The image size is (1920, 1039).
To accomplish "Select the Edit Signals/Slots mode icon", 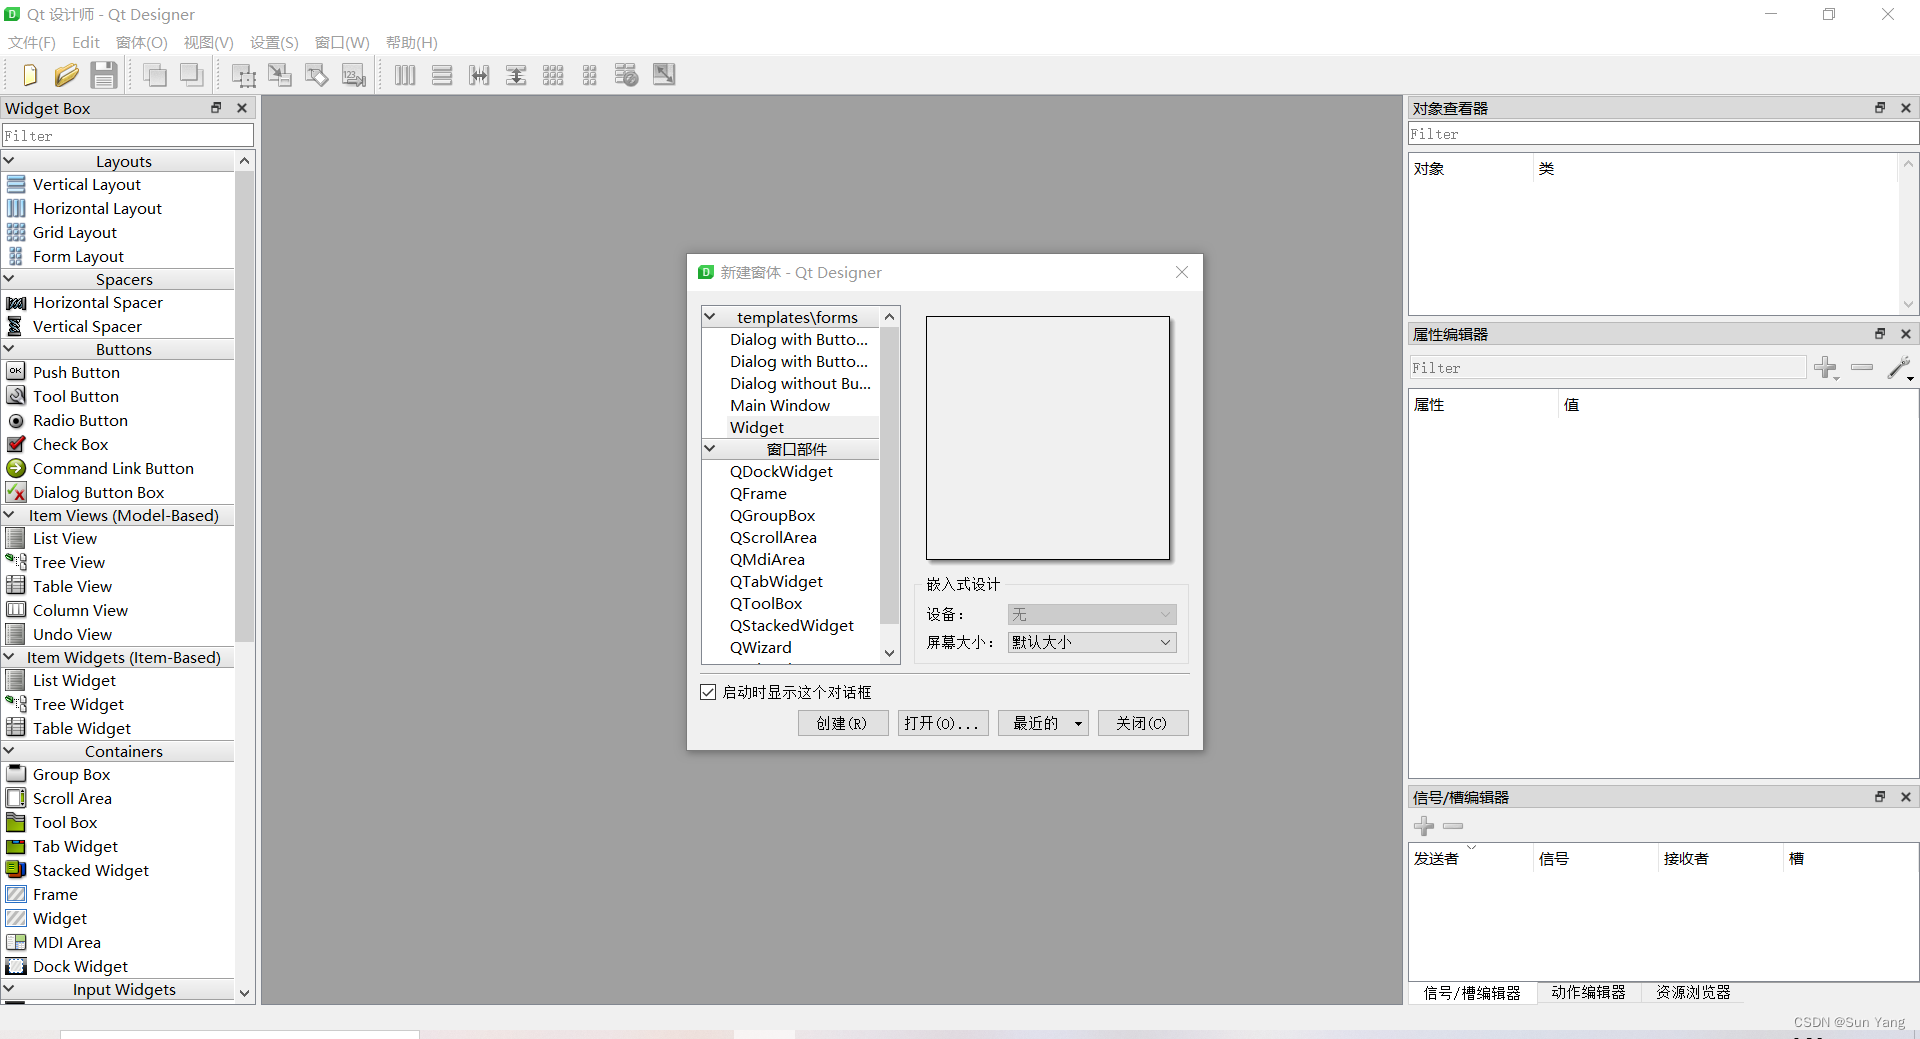I will click(x=280, y=75).
